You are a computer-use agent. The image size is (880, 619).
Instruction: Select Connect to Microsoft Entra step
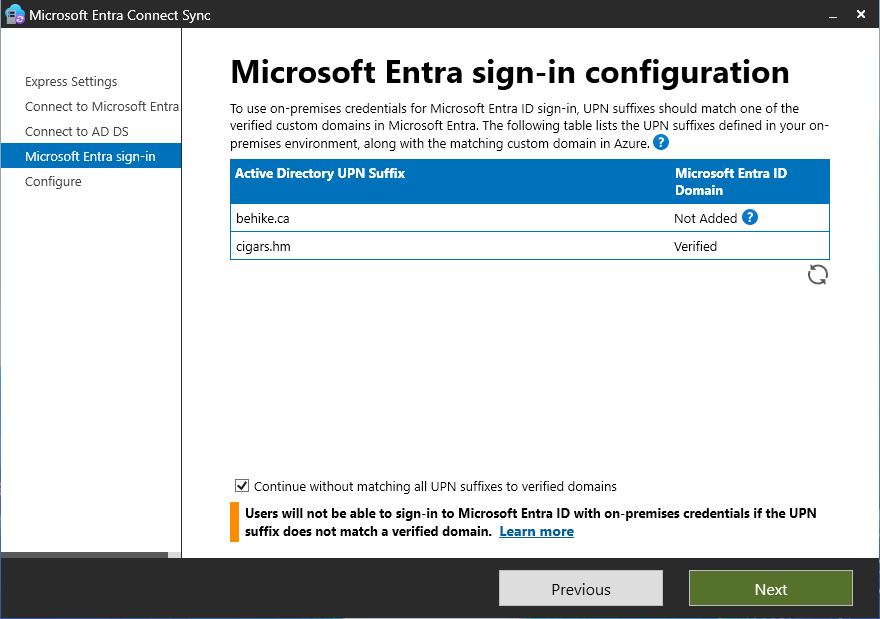[101, 107]
